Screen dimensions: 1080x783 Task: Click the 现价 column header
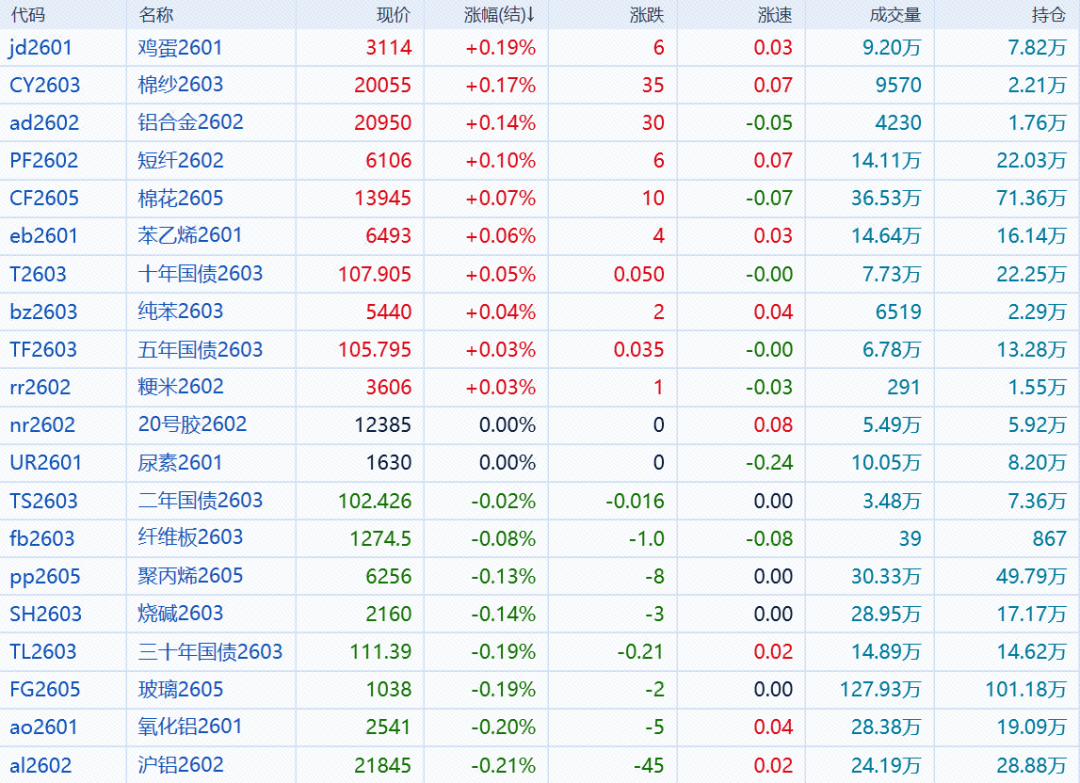pyautogui.click(x=393, y=15)
